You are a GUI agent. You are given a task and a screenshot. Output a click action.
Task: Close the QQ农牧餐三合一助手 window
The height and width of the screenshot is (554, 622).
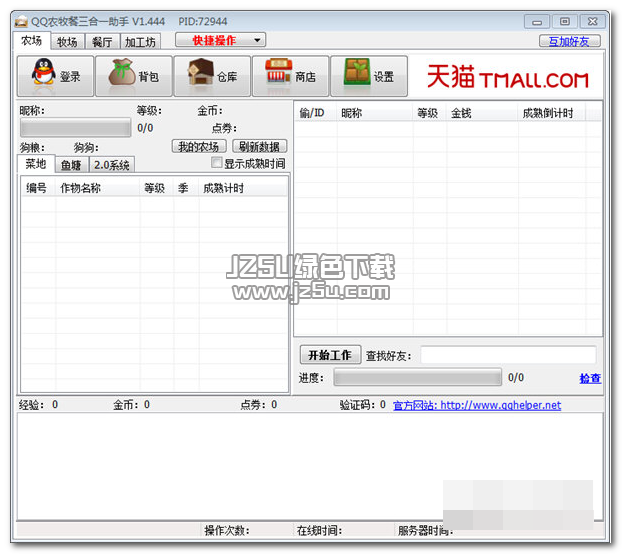592,22
